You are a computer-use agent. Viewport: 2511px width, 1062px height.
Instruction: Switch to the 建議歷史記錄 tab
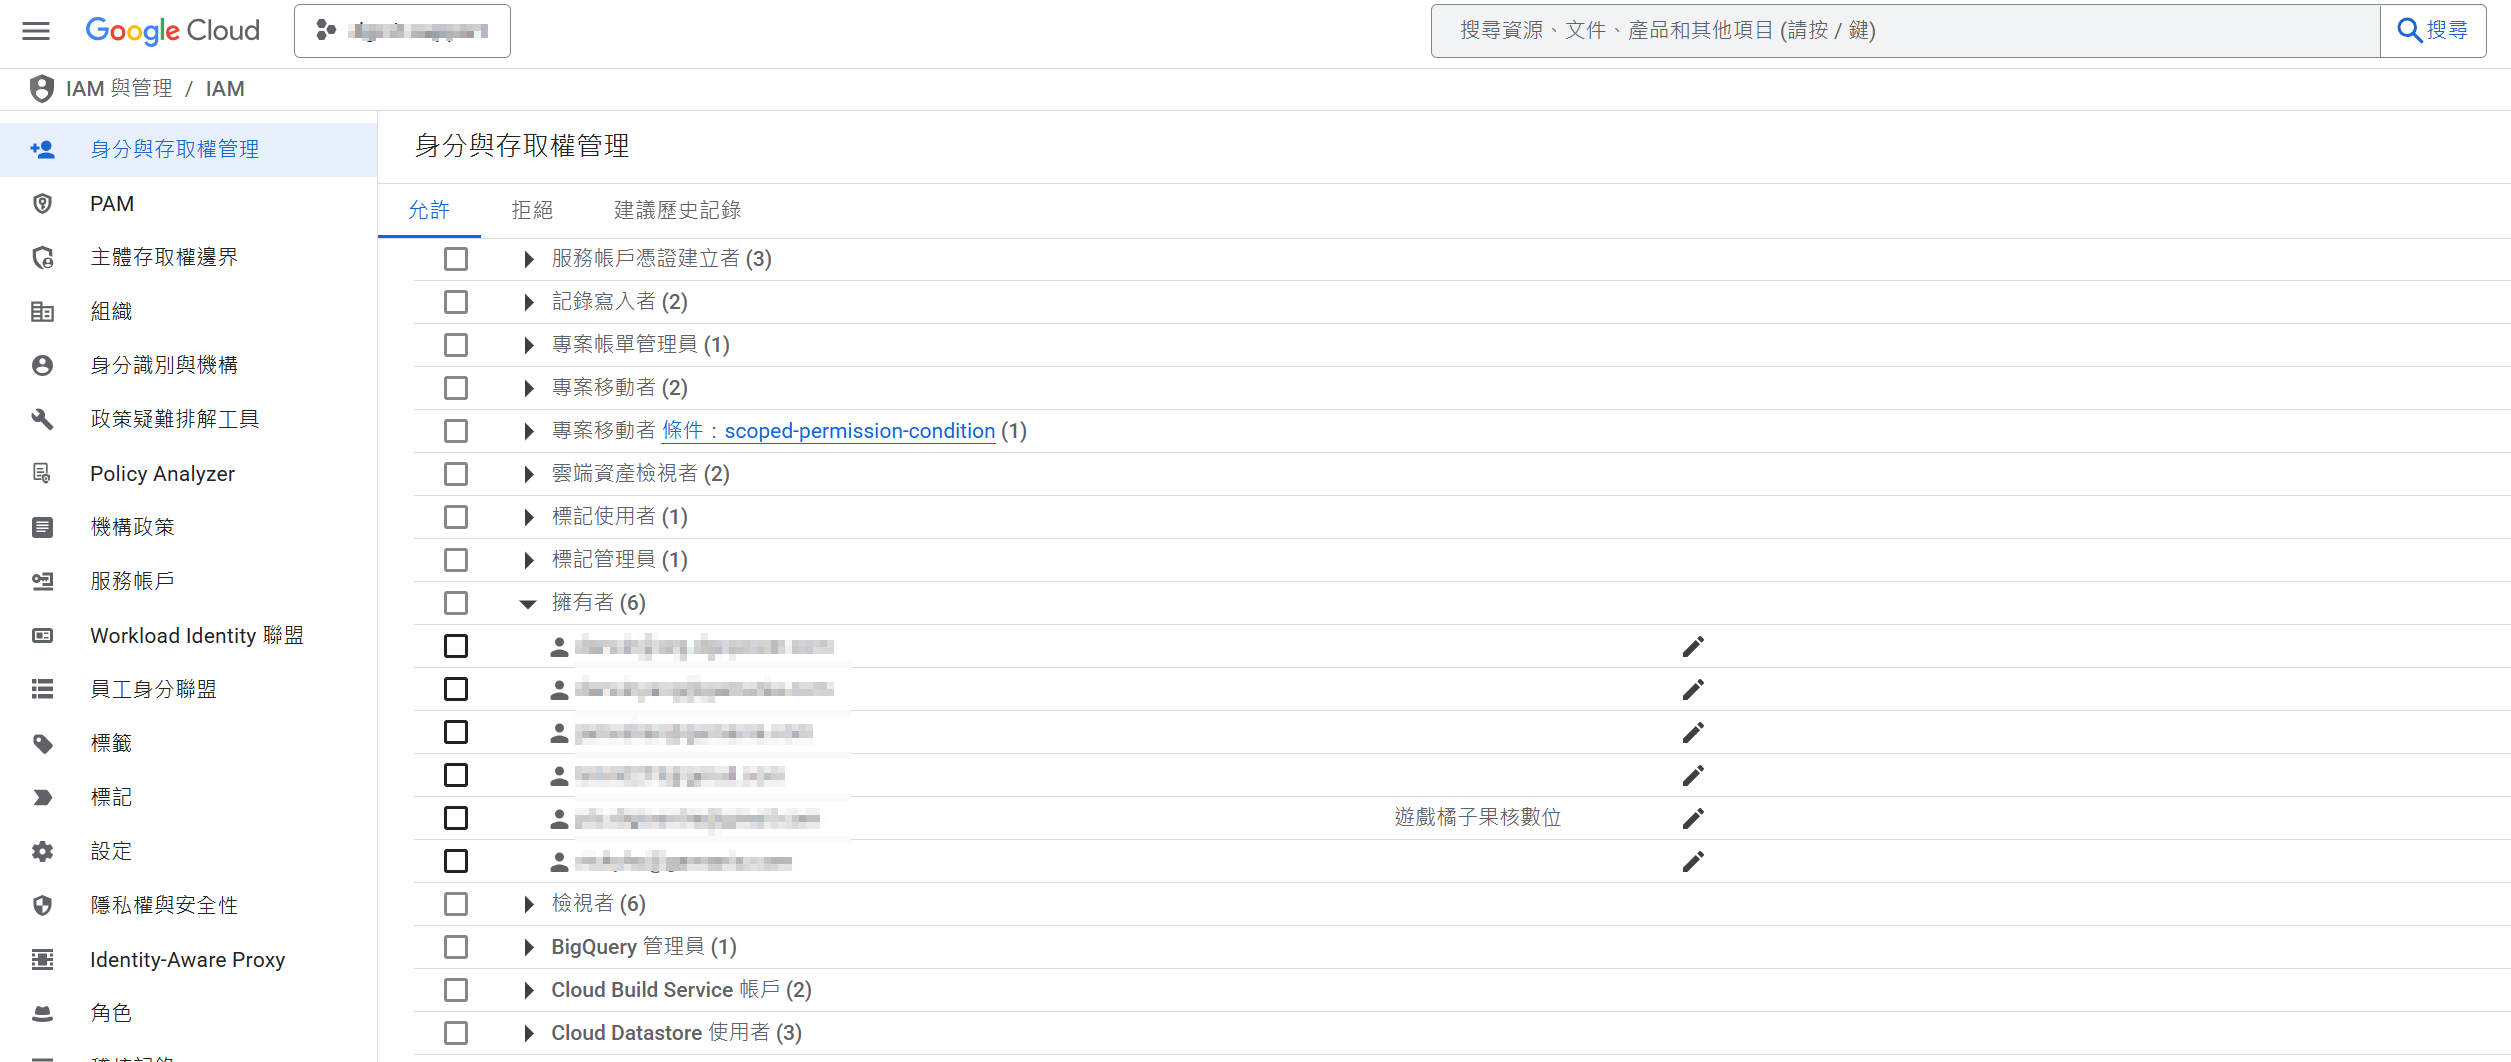(x=677, y=210)
